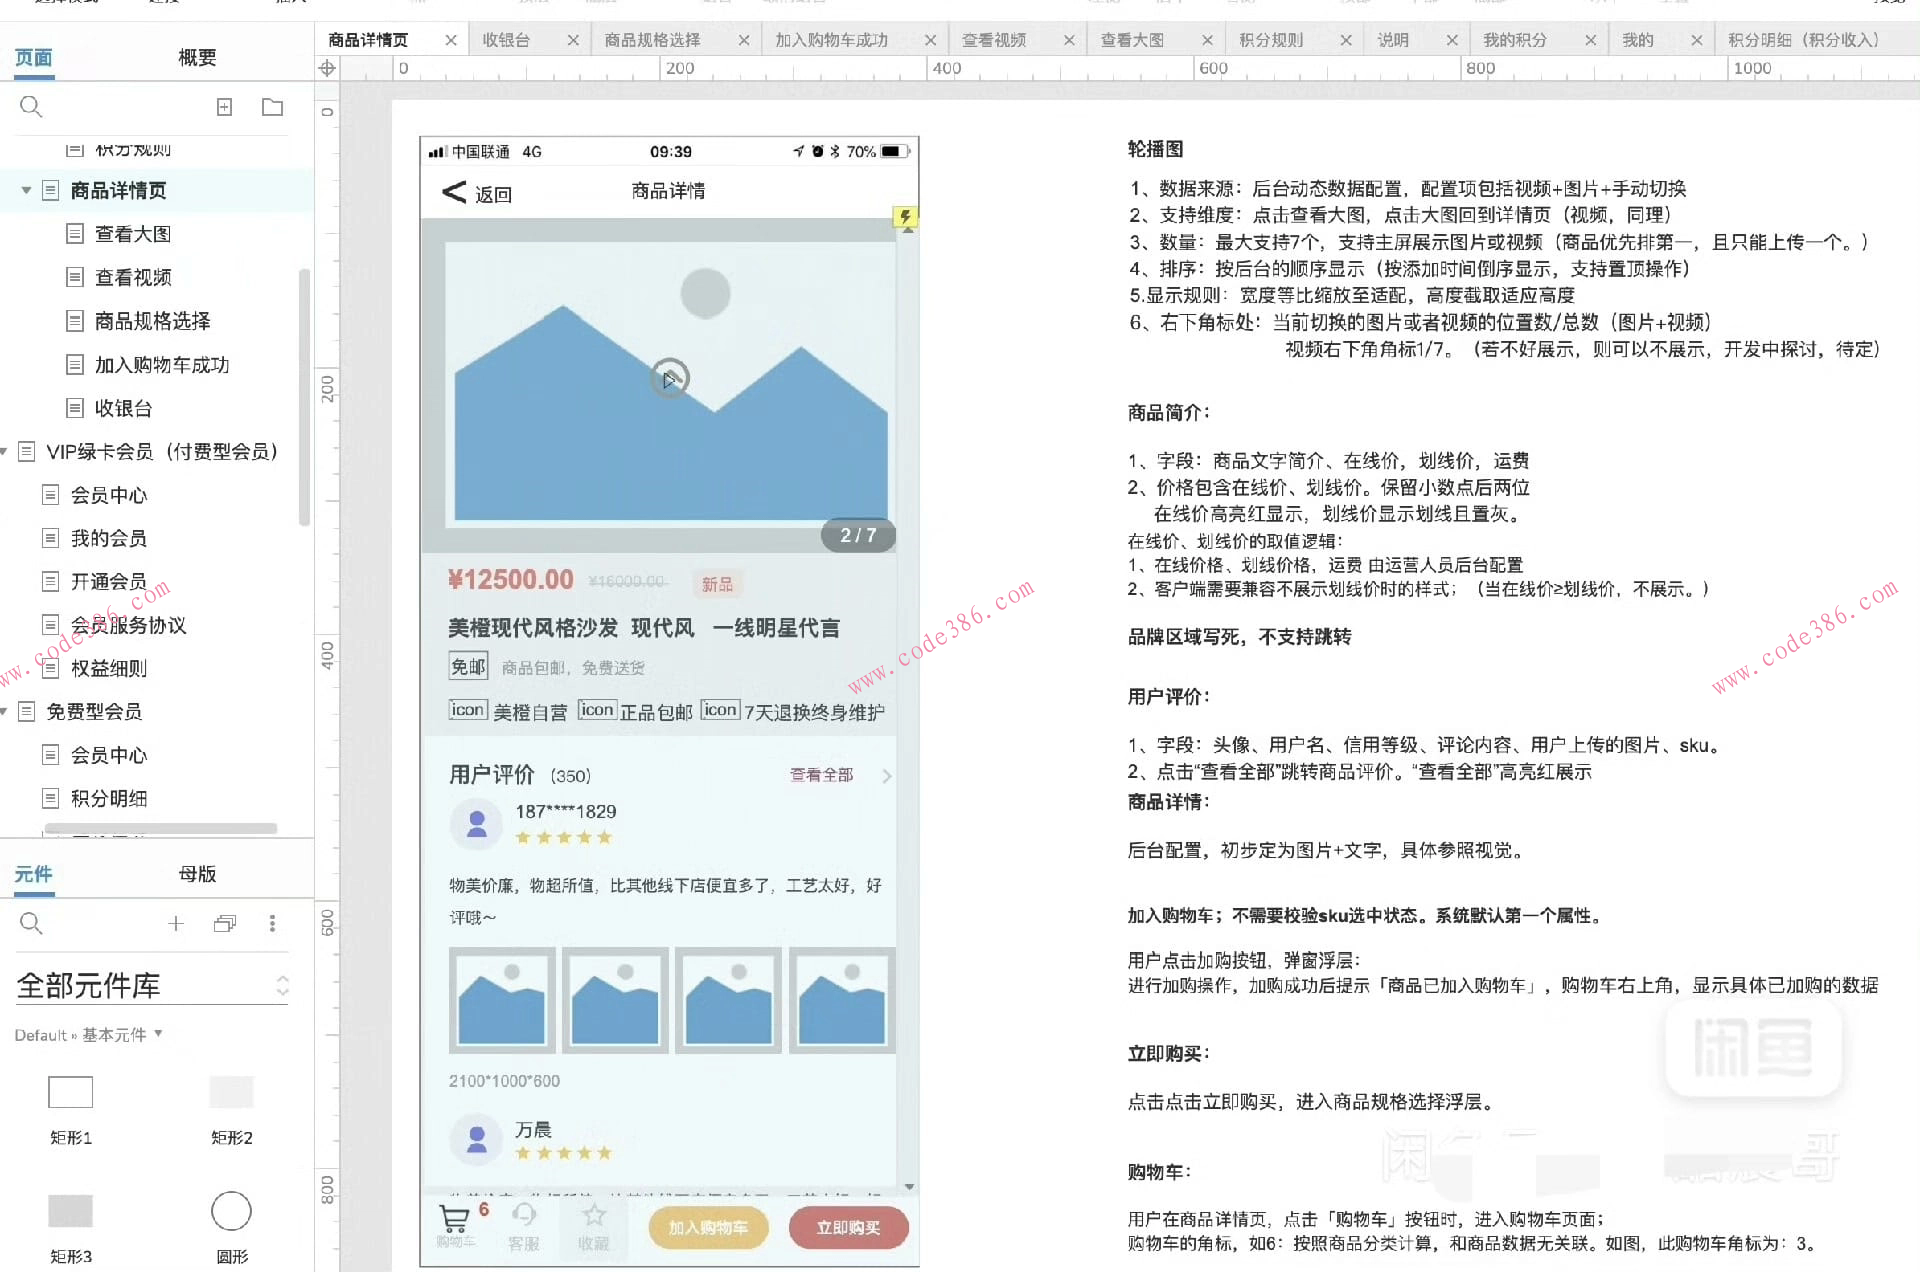Screen dimensions: 1920x1272
Task: Click the add widget library plus icon
Action: (x=176, y=923)
